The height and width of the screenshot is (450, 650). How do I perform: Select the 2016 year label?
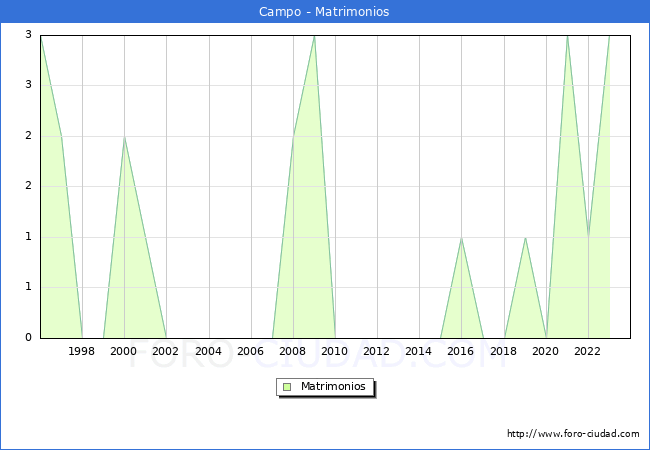click(x=461, y=351)
